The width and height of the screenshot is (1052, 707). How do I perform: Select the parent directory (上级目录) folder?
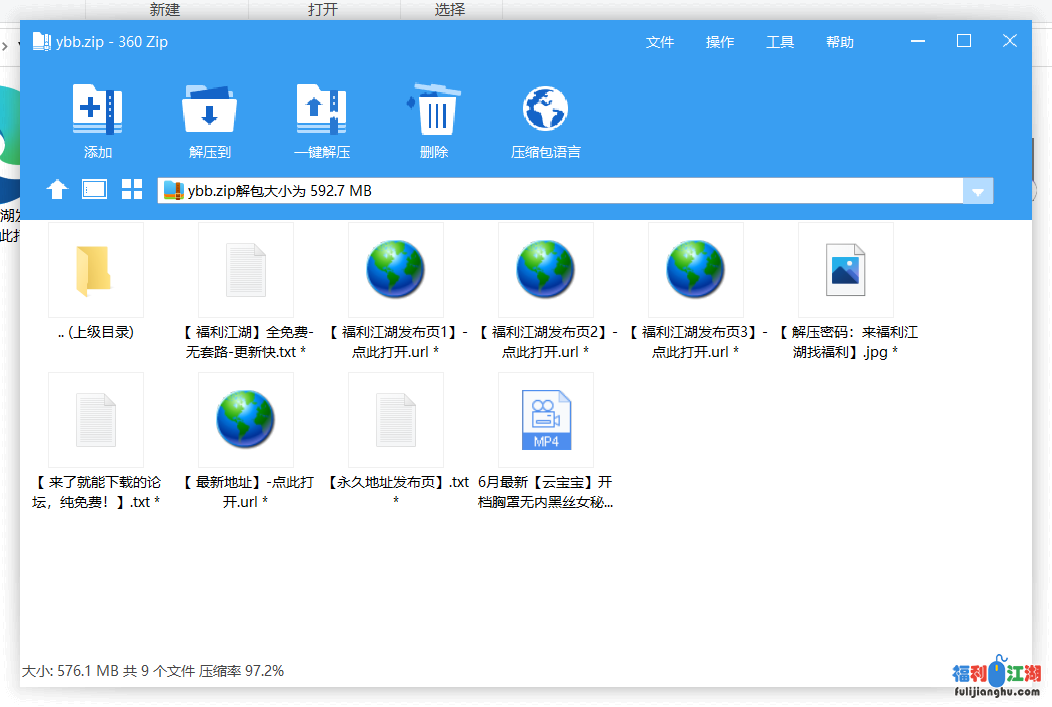point(96,271)
